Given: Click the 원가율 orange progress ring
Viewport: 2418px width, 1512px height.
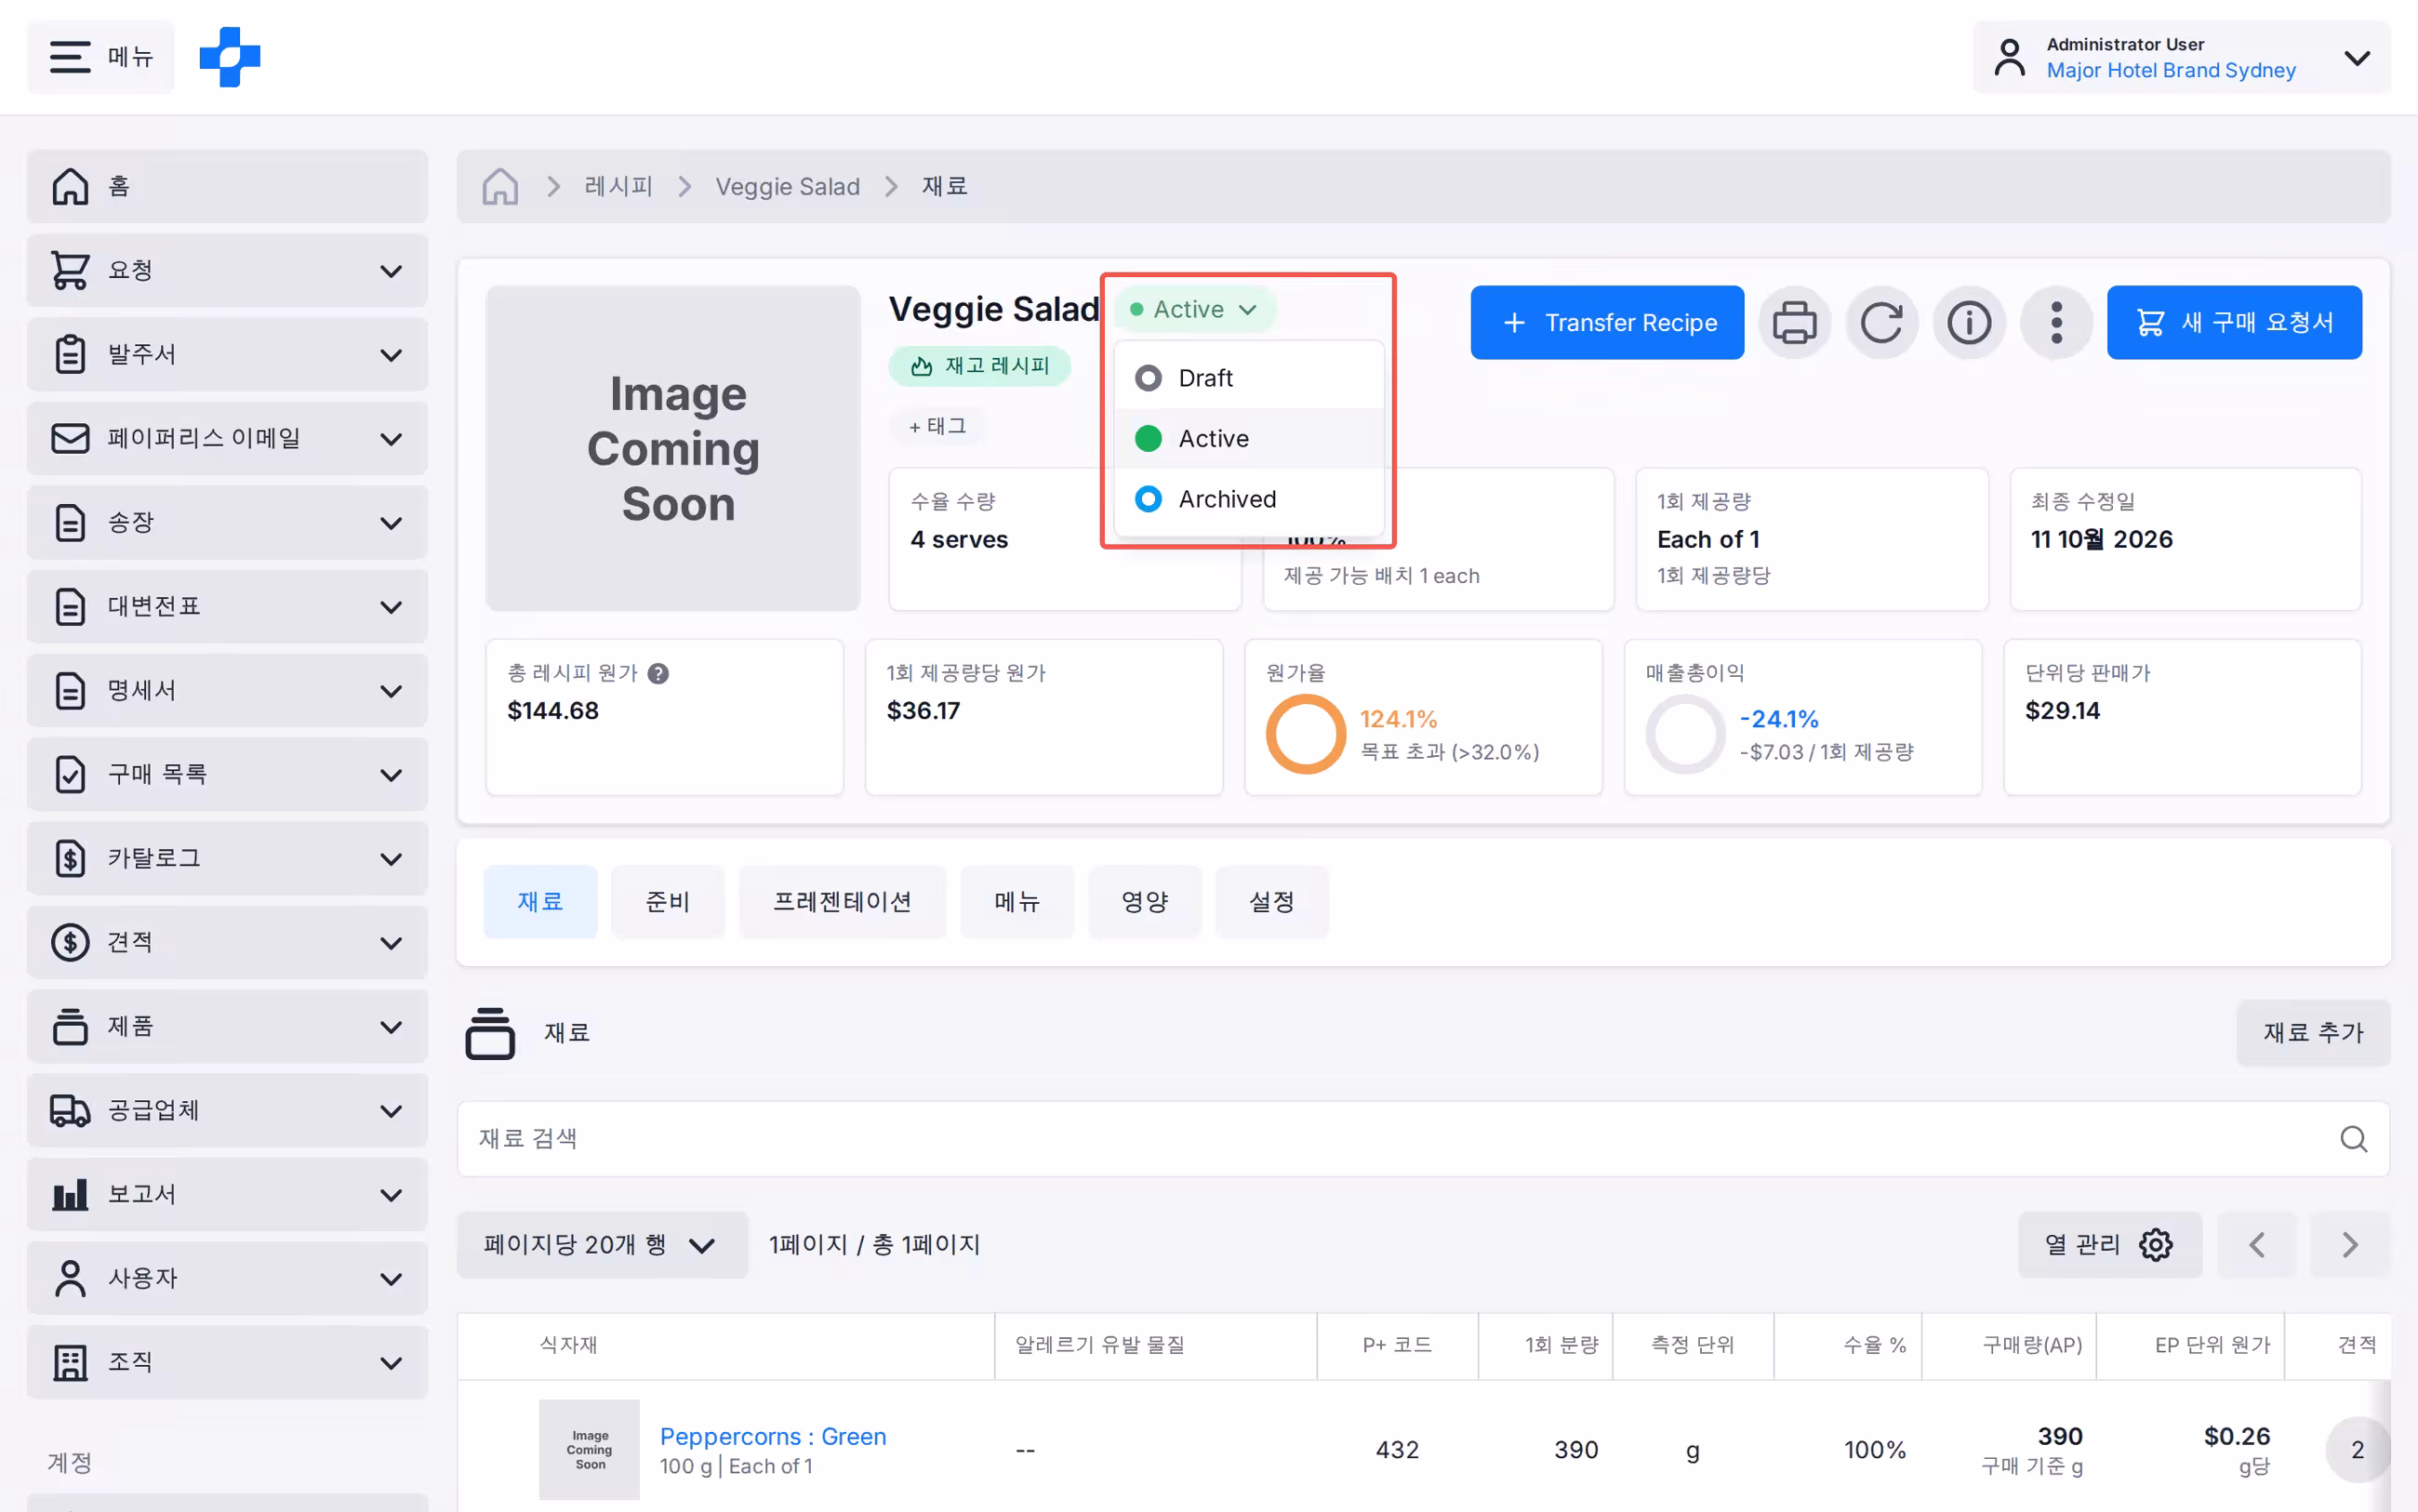Looking at the screenshot, I should click(1305, 734).
